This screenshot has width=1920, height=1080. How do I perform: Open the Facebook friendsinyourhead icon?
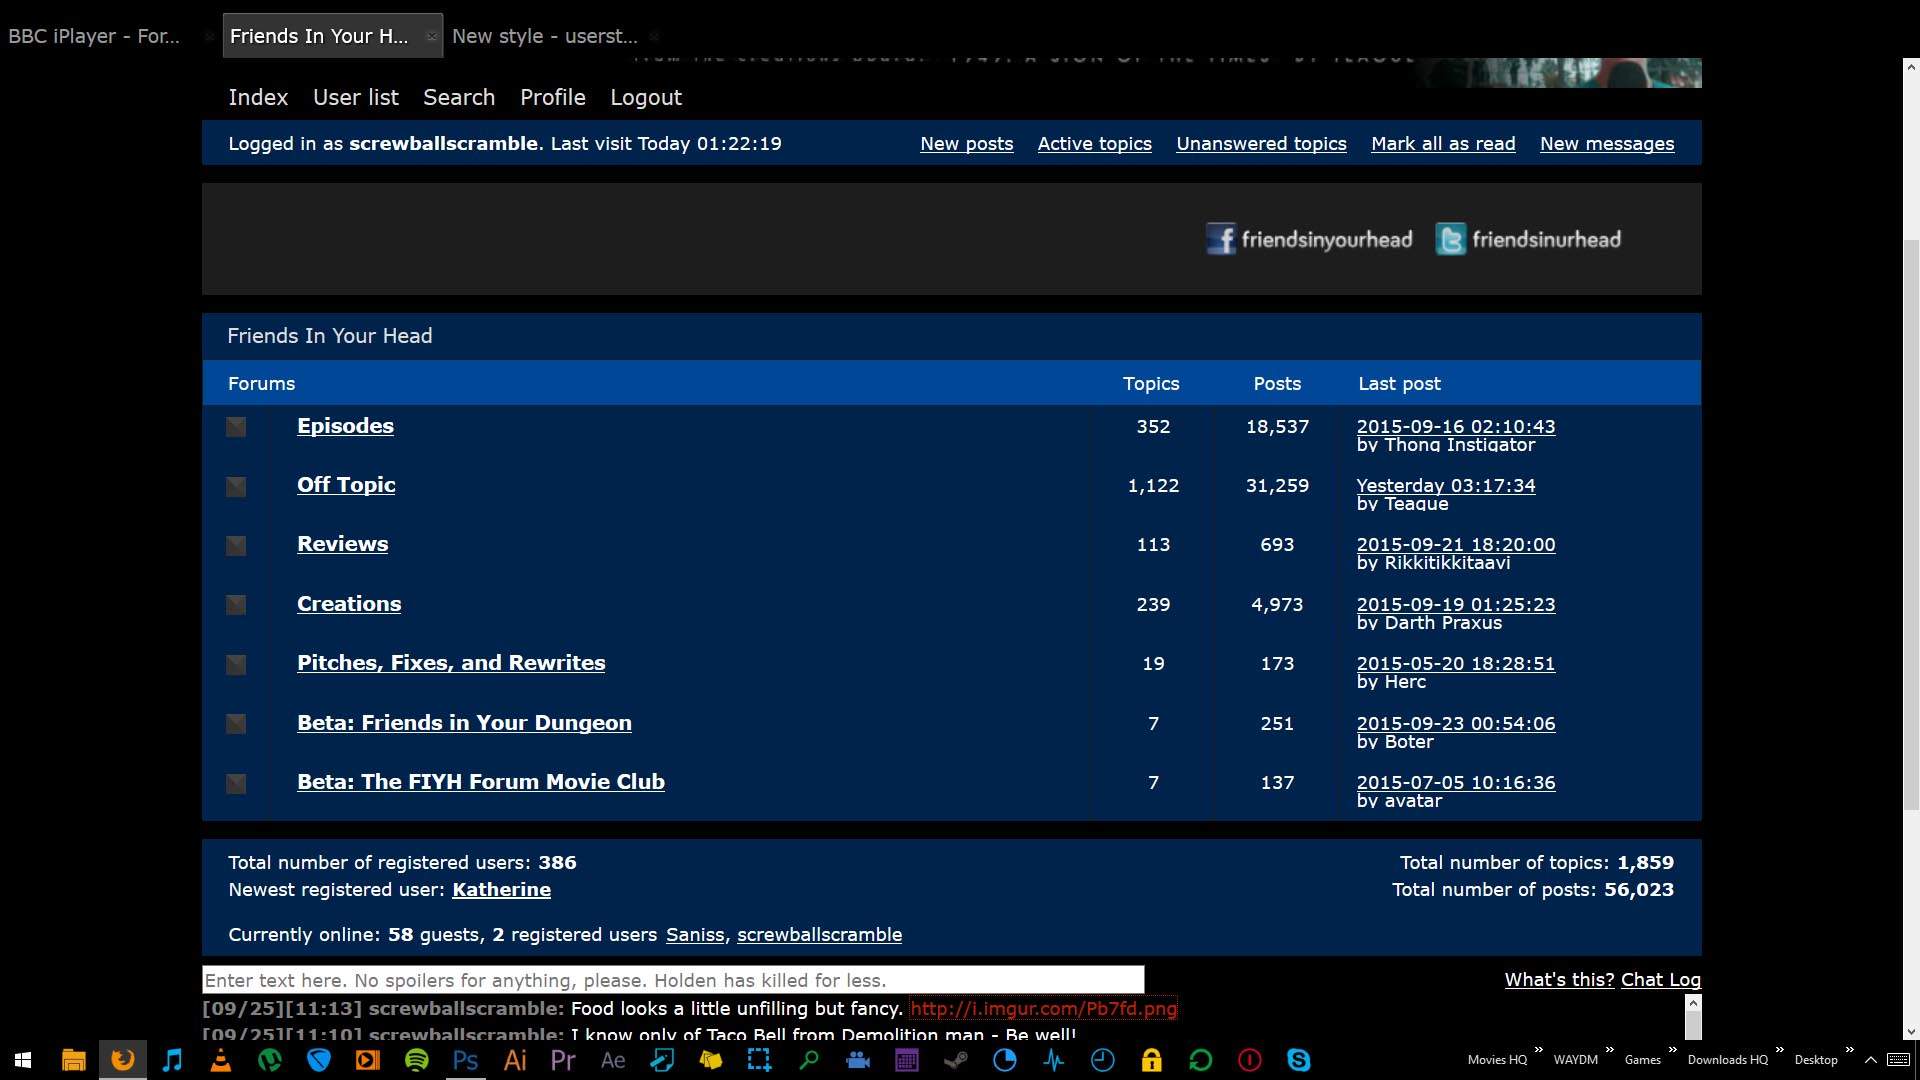[x=1221, y=240]
